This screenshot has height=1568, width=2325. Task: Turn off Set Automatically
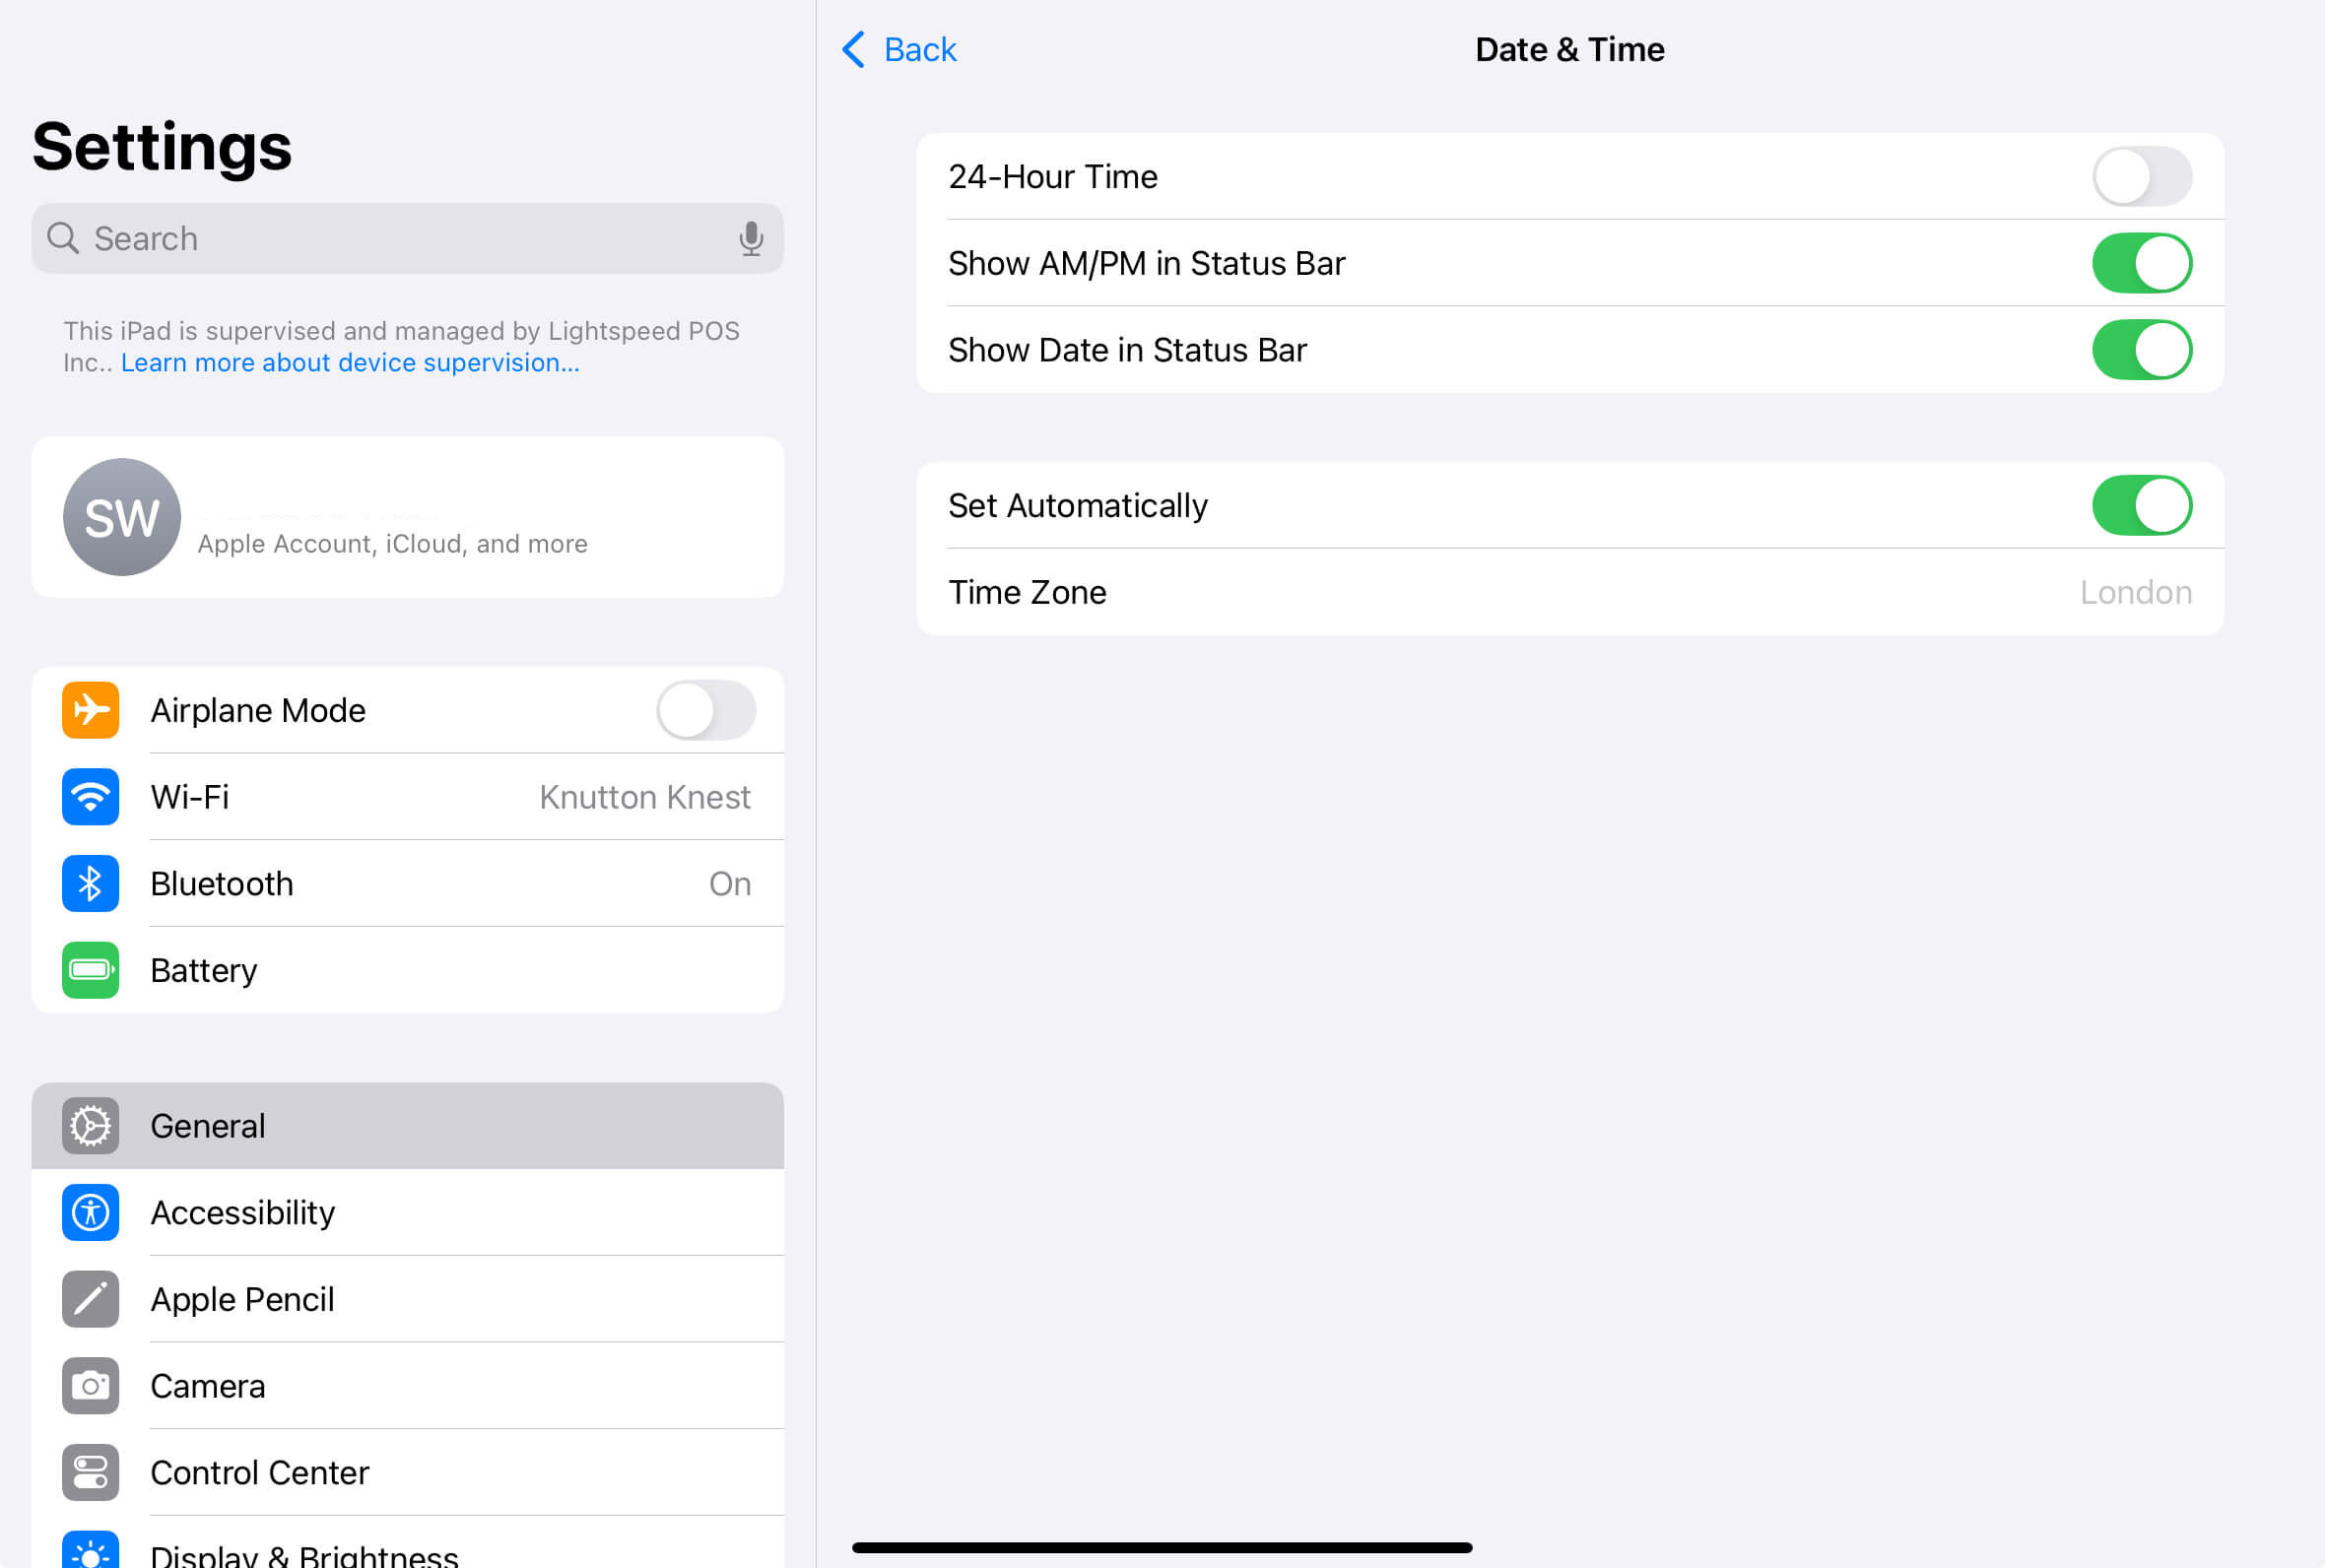(2142, 505)
